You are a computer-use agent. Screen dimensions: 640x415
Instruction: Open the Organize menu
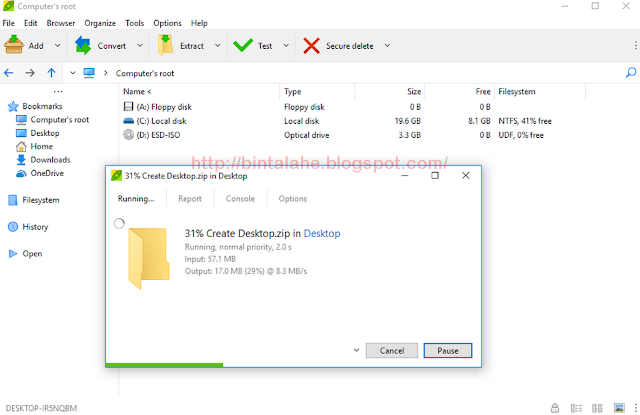pyautogui.click(x=100, y=23)
